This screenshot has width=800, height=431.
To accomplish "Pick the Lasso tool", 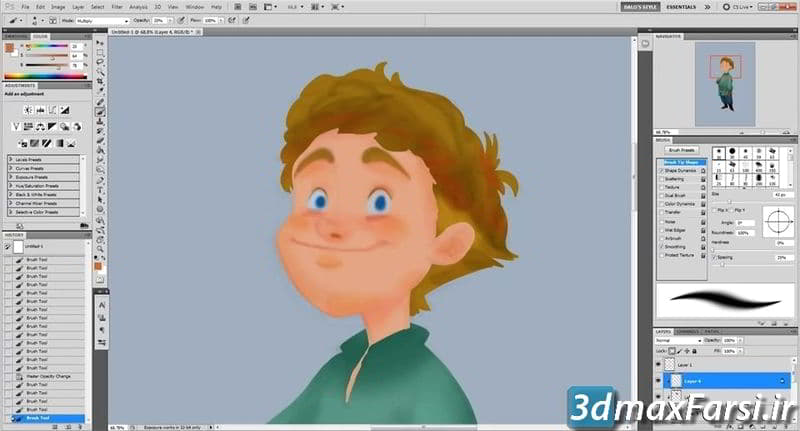I will [101, 61].
